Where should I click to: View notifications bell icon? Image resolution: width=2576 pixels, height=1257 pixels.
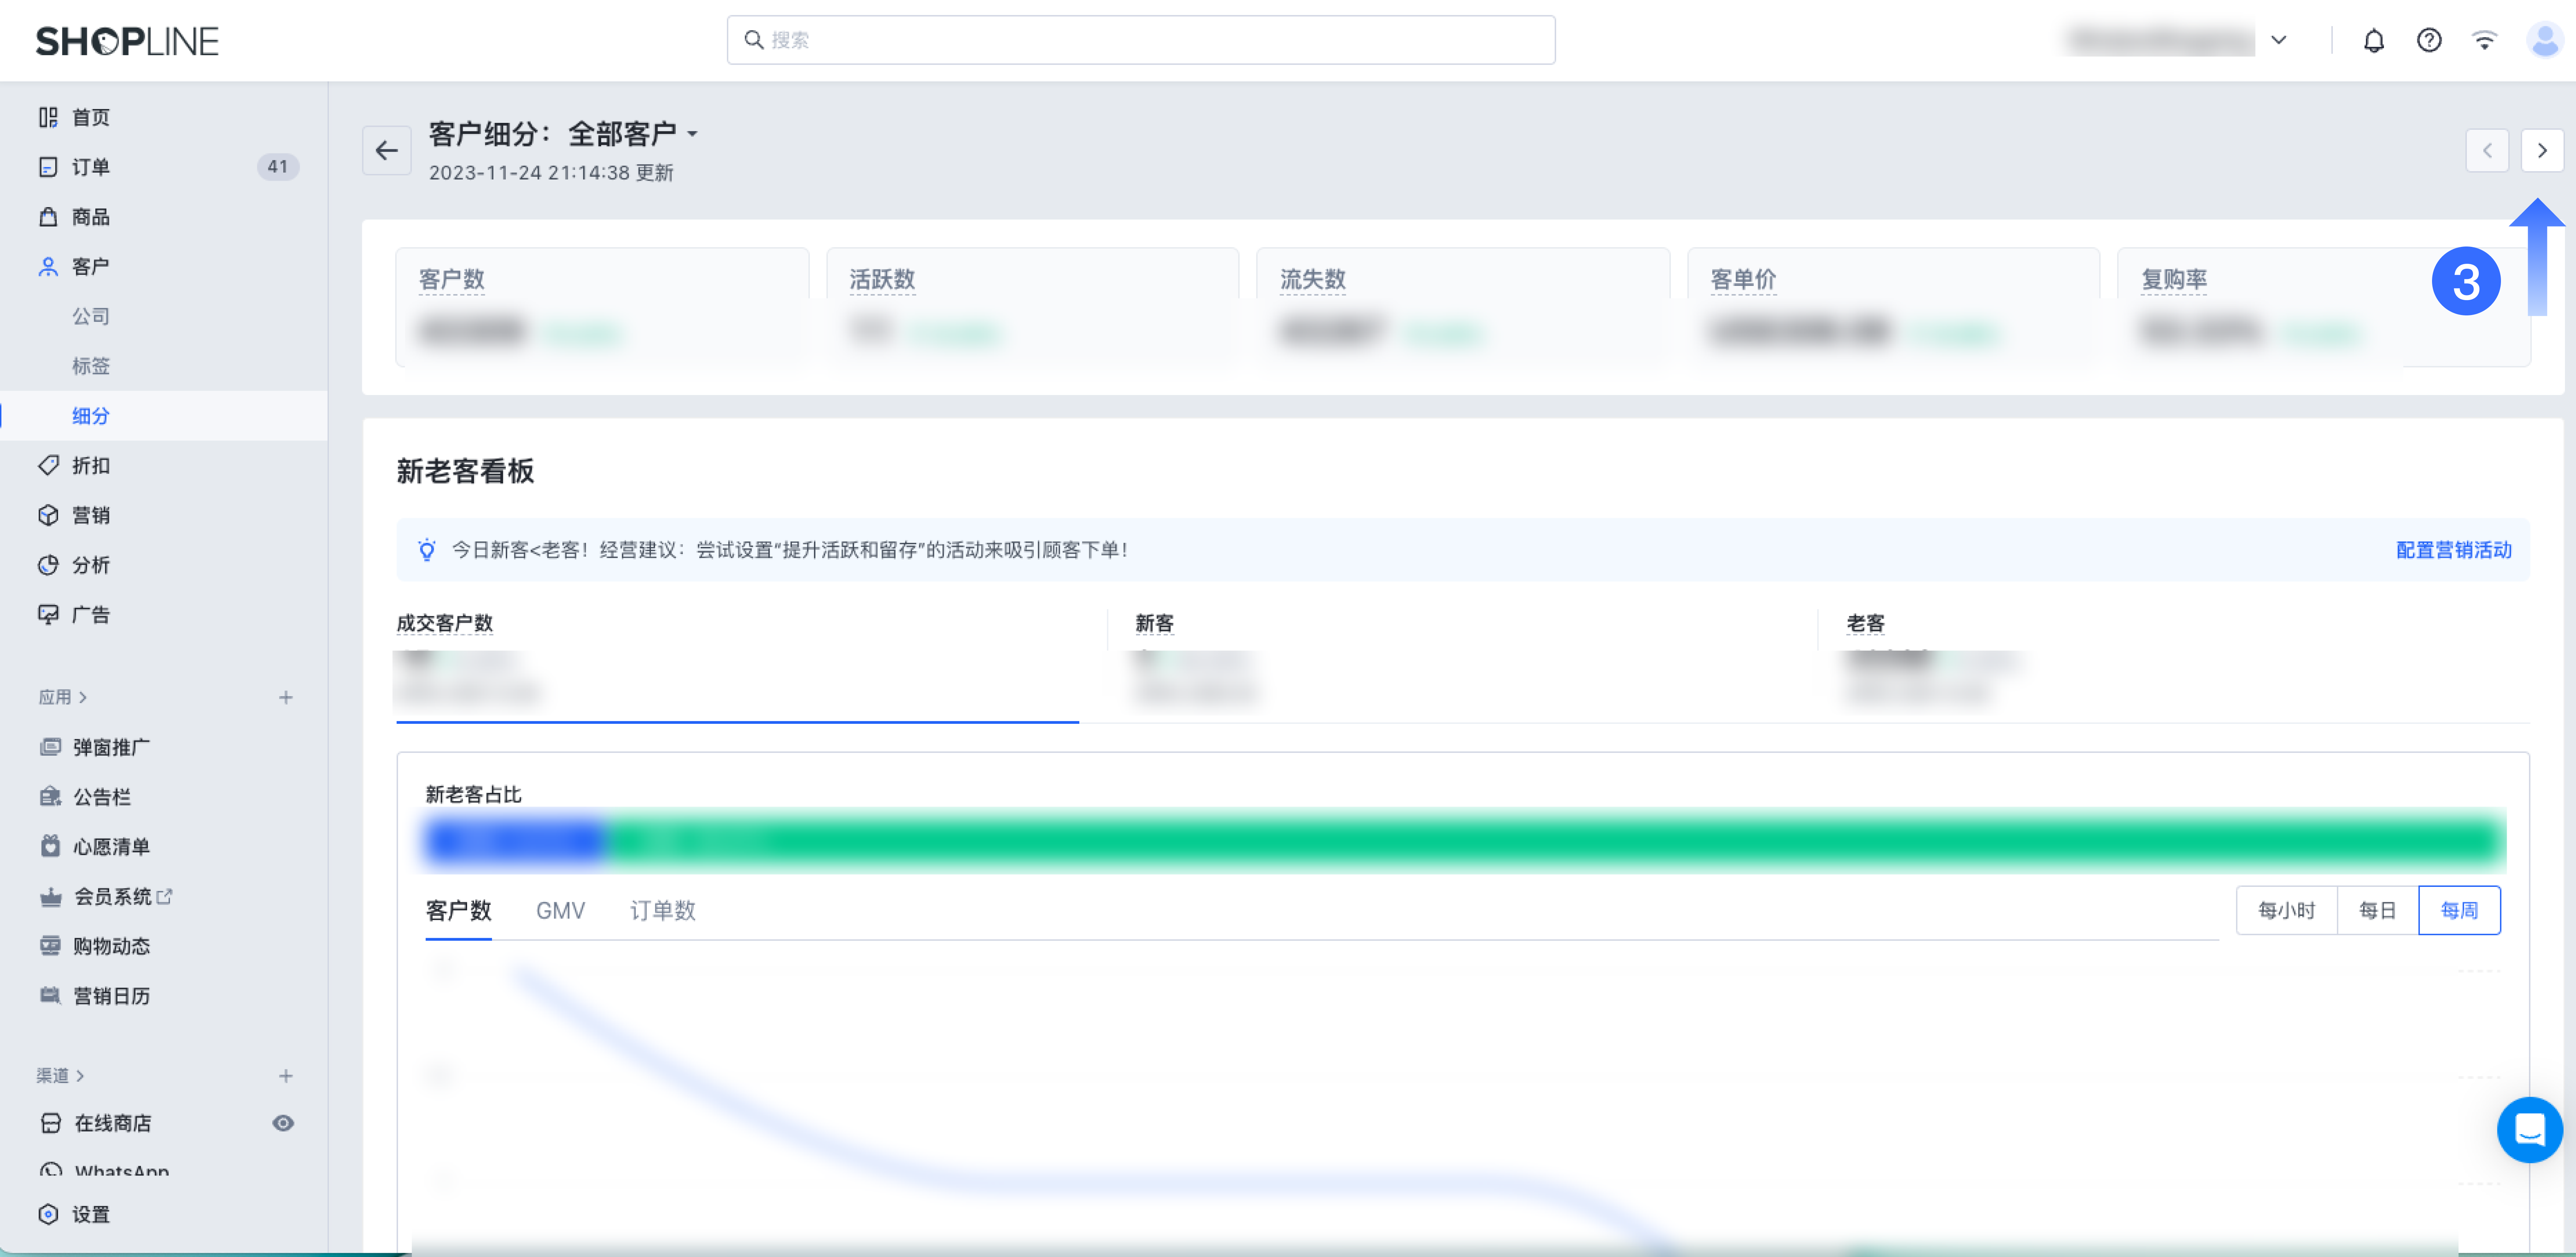coord(2373,40)
